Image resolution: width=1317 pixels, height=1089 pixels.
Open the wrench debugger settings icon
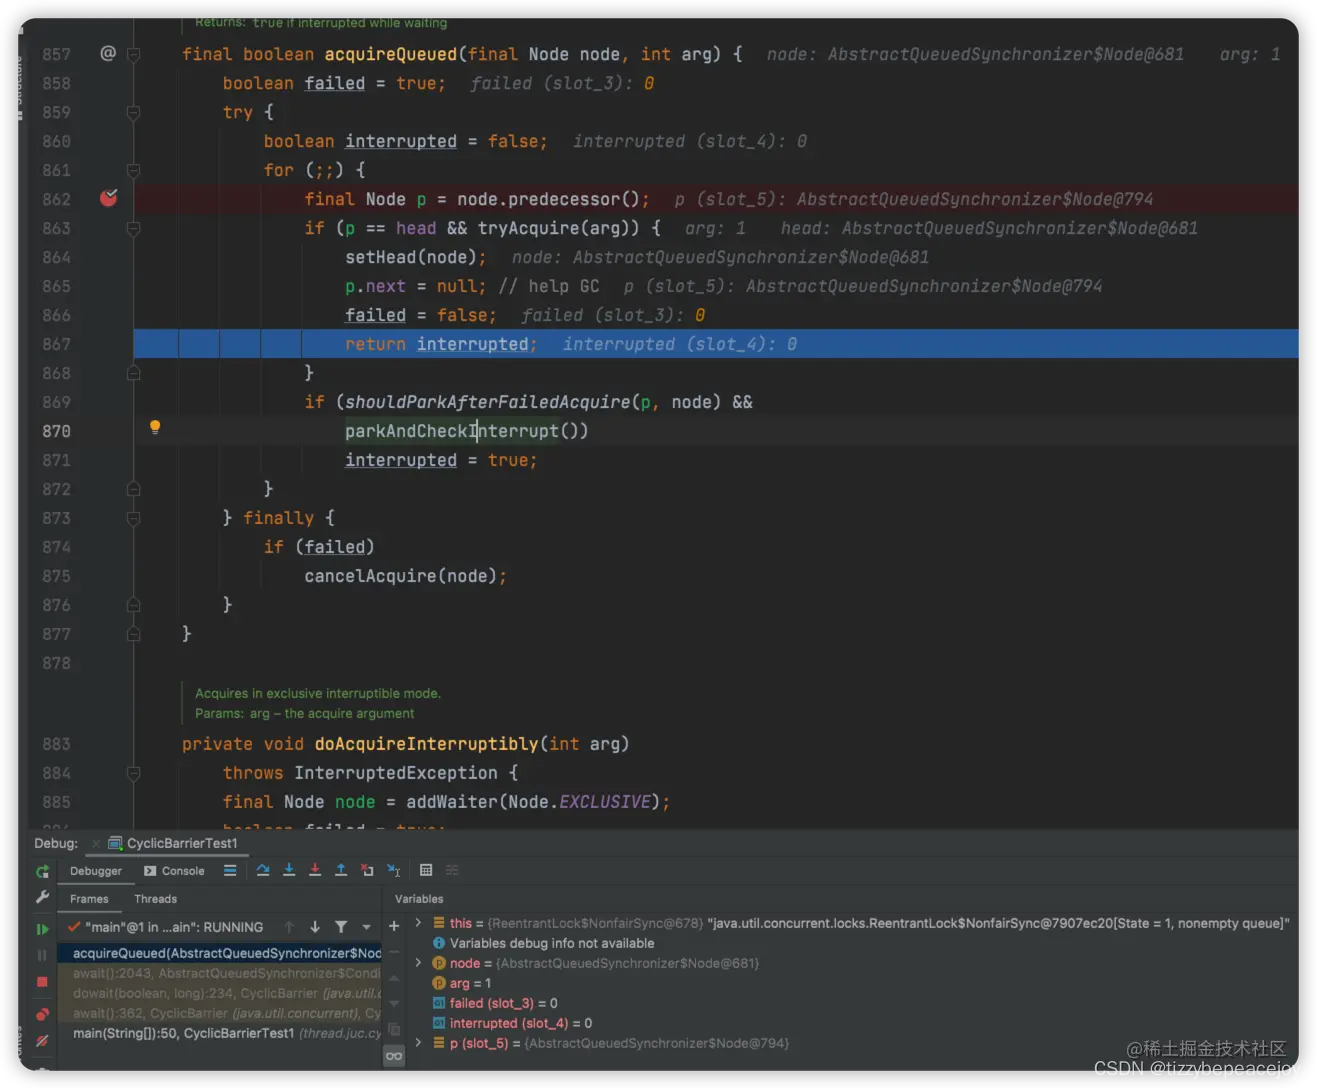click(x=42, y=898)
